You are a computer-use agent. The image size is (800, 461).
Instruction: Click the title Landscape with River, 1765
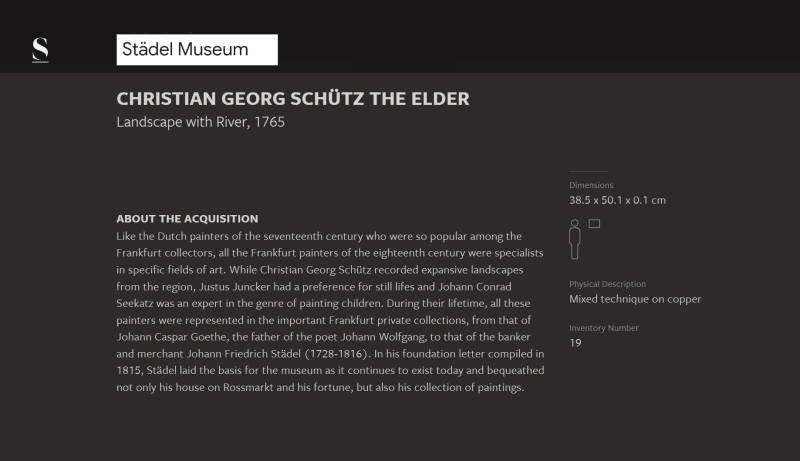(x=201, y=122)
